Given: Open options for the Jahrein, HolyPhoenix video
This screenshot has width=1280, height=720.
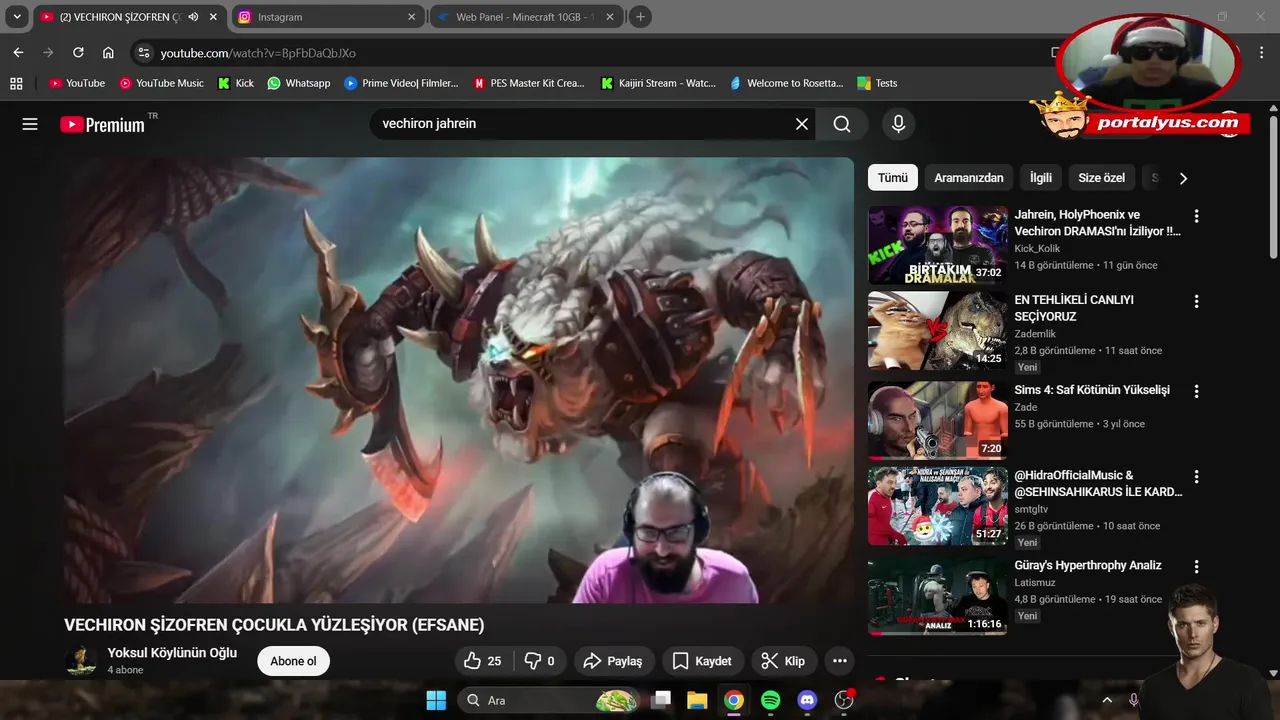Looking at the screenshot, I should tap(1196, 216).
